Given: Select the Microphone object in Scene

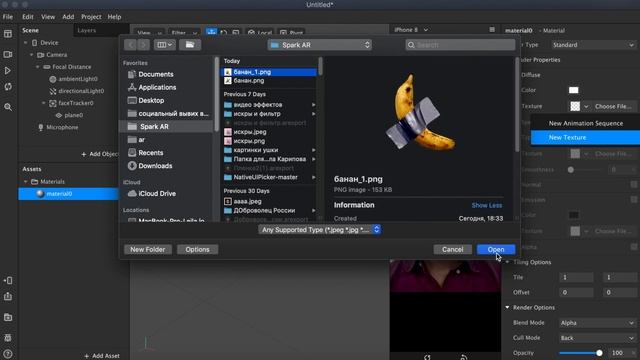Looking at the screenshot, I should point(62,127).
